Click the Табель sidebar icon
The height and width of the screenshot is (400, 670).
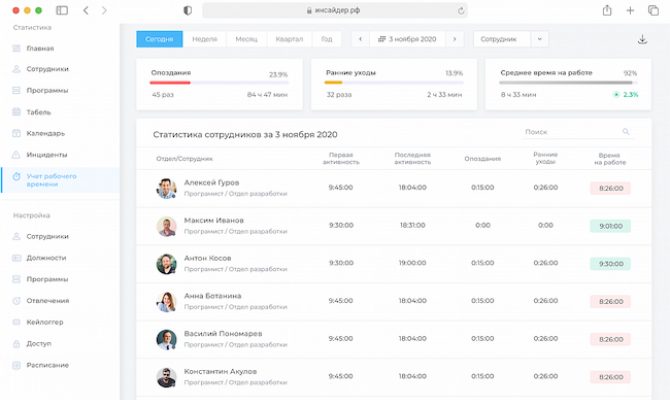point(17,112)
